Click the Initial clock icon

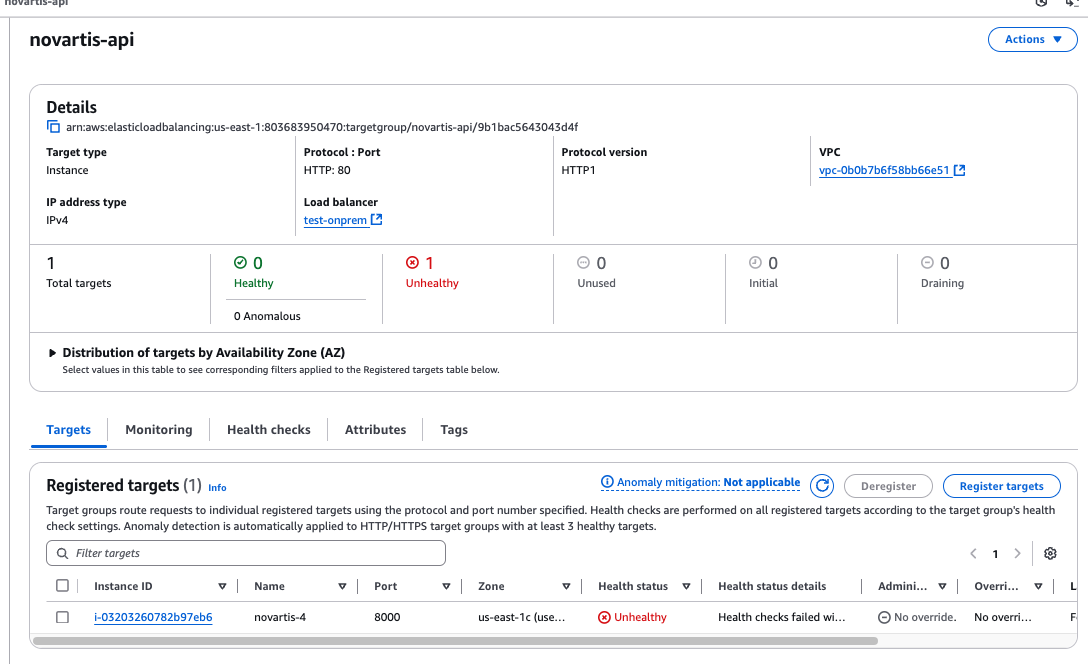[x=756, y=262]
